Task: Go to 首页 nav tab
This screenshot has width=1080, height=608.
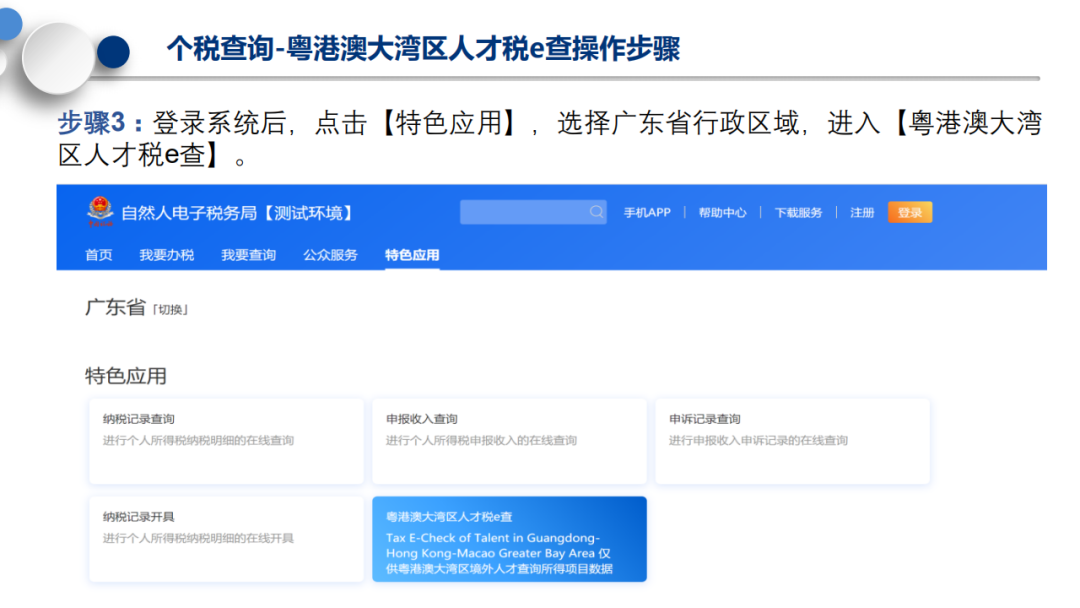Action: tap(98, 255)
